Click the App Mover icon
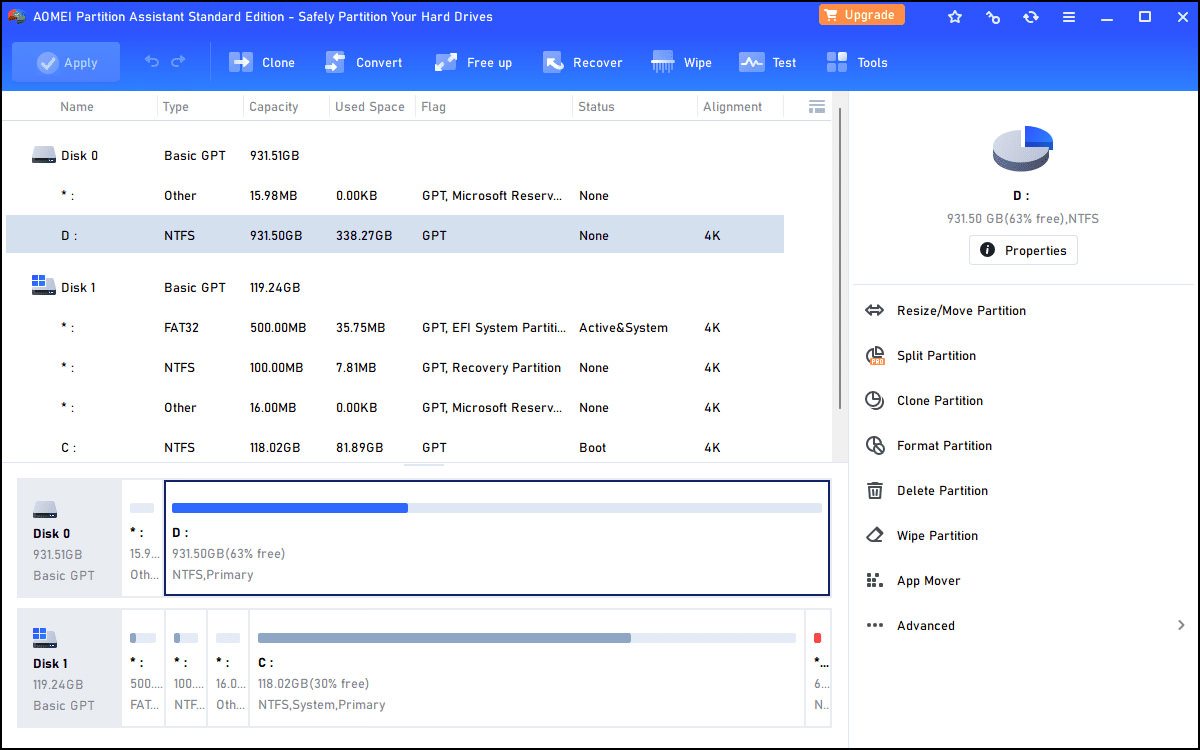This screenshot has height=750, width=1200. (875, 581)
